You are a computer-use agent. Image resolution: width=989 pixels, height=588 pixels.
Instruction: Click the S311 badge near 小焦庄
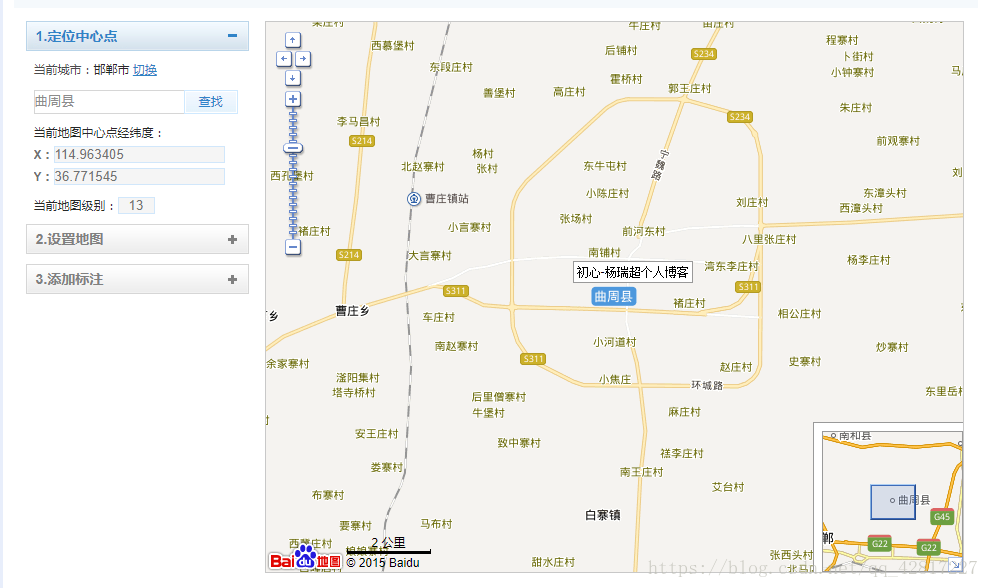[x=533, y=359]
